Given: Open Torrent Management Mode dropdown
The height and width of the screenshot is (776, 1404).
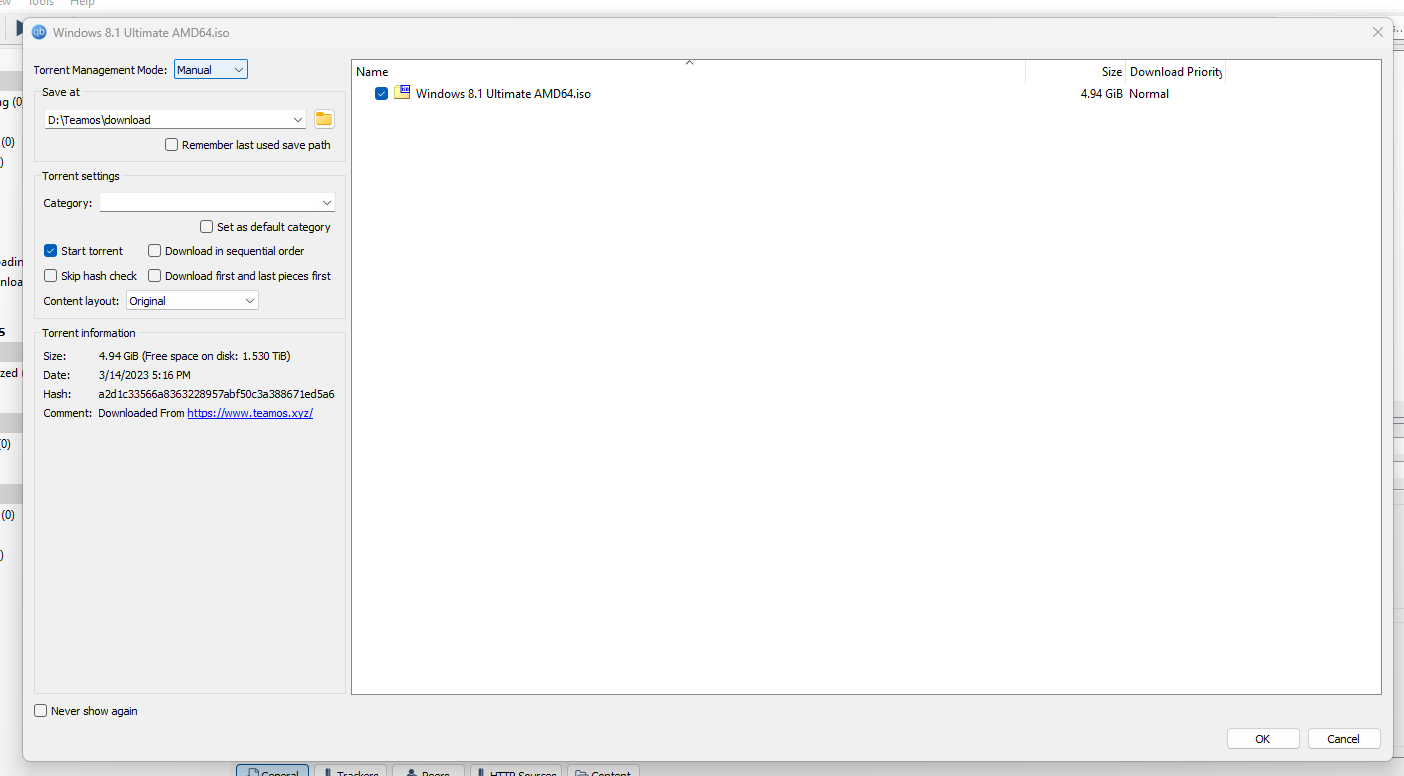Looking at the screenshot, I should (x=210, y=70).
